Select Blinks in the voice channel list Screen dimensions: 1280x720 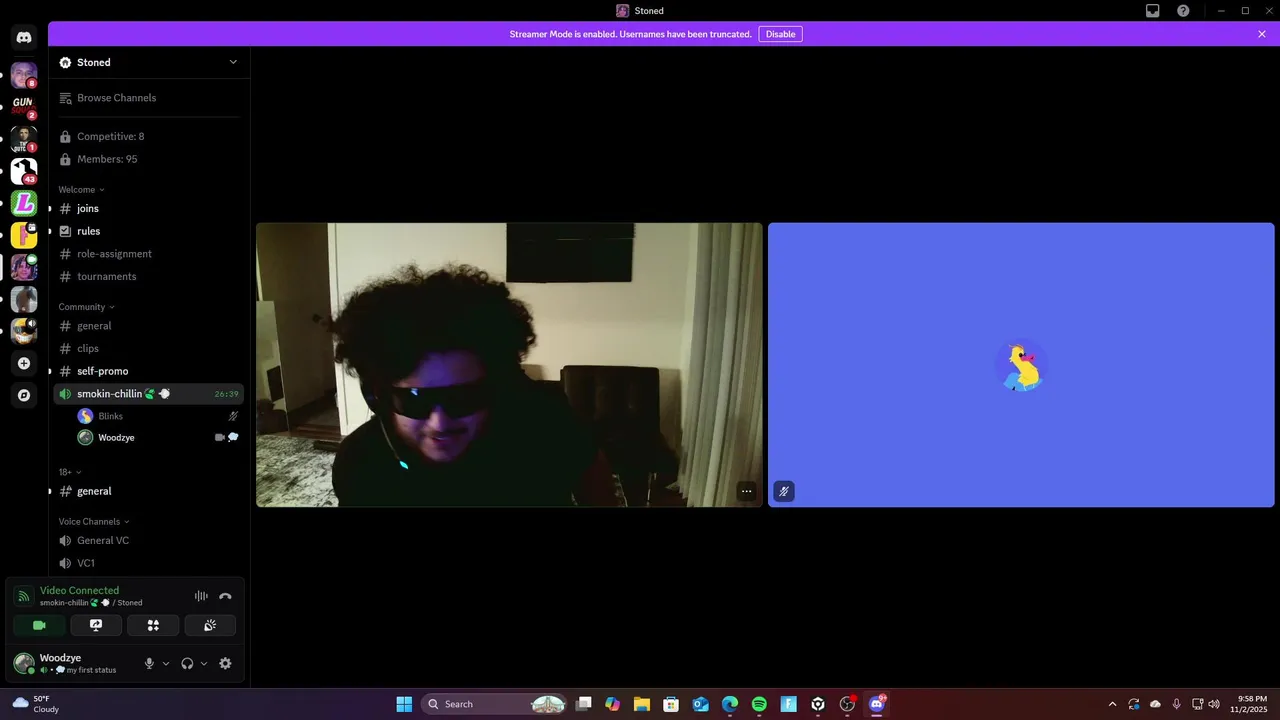(158, 416)
